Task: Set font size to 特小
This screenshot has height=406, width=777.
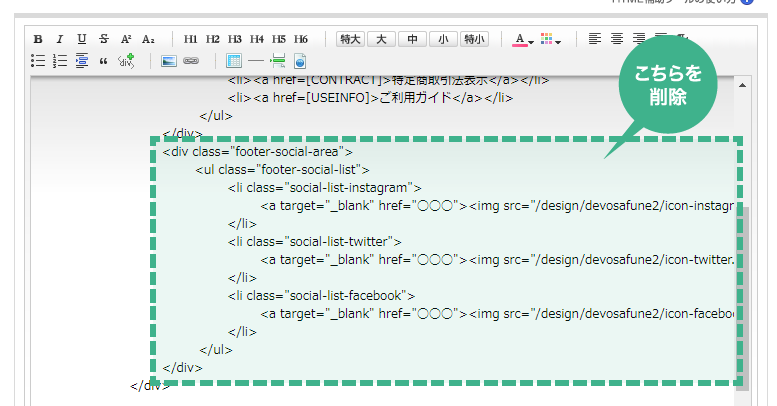Action: point(474,39)
